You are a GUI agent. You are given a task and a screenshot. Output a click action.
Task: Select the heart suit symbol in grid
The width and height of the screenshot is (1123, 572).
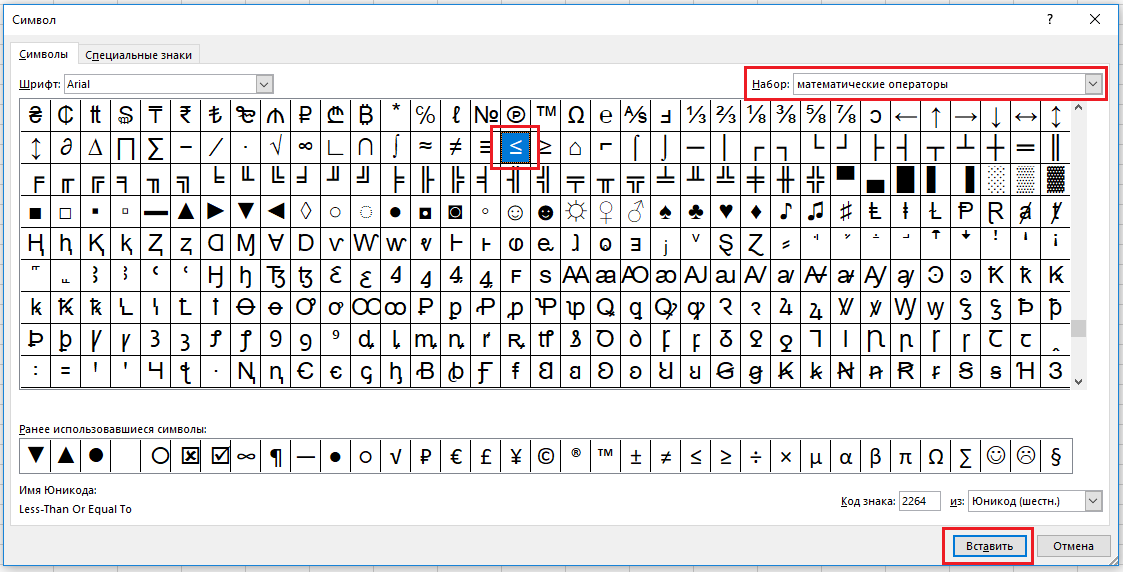coord(726,212)
